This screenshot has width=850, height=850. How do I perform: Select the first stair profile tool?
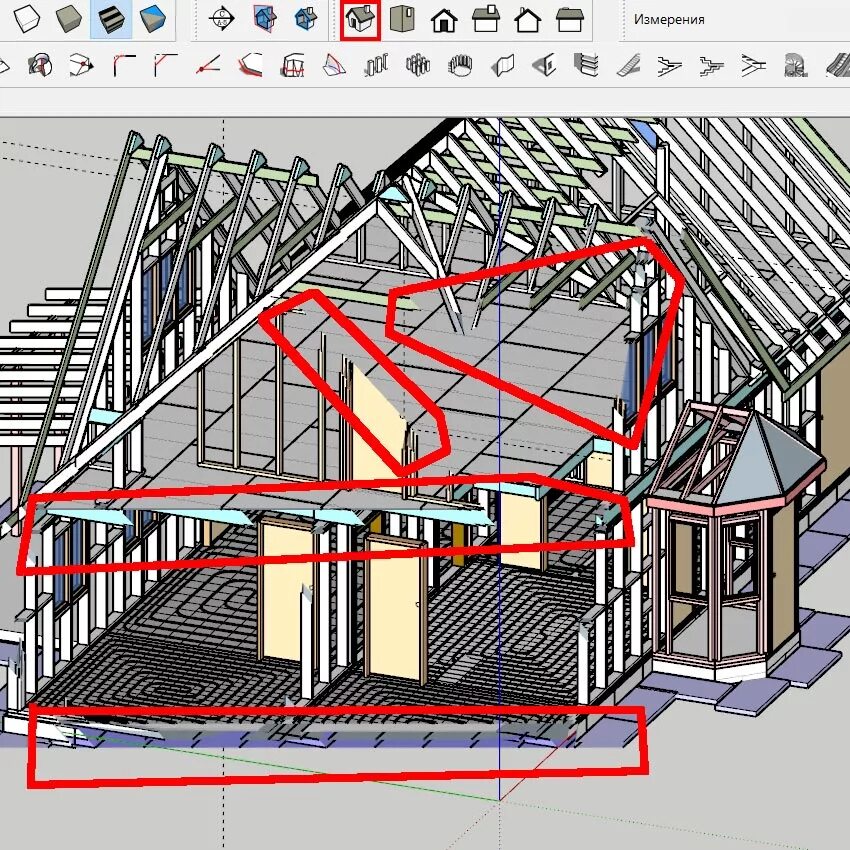tap(669, 66)
